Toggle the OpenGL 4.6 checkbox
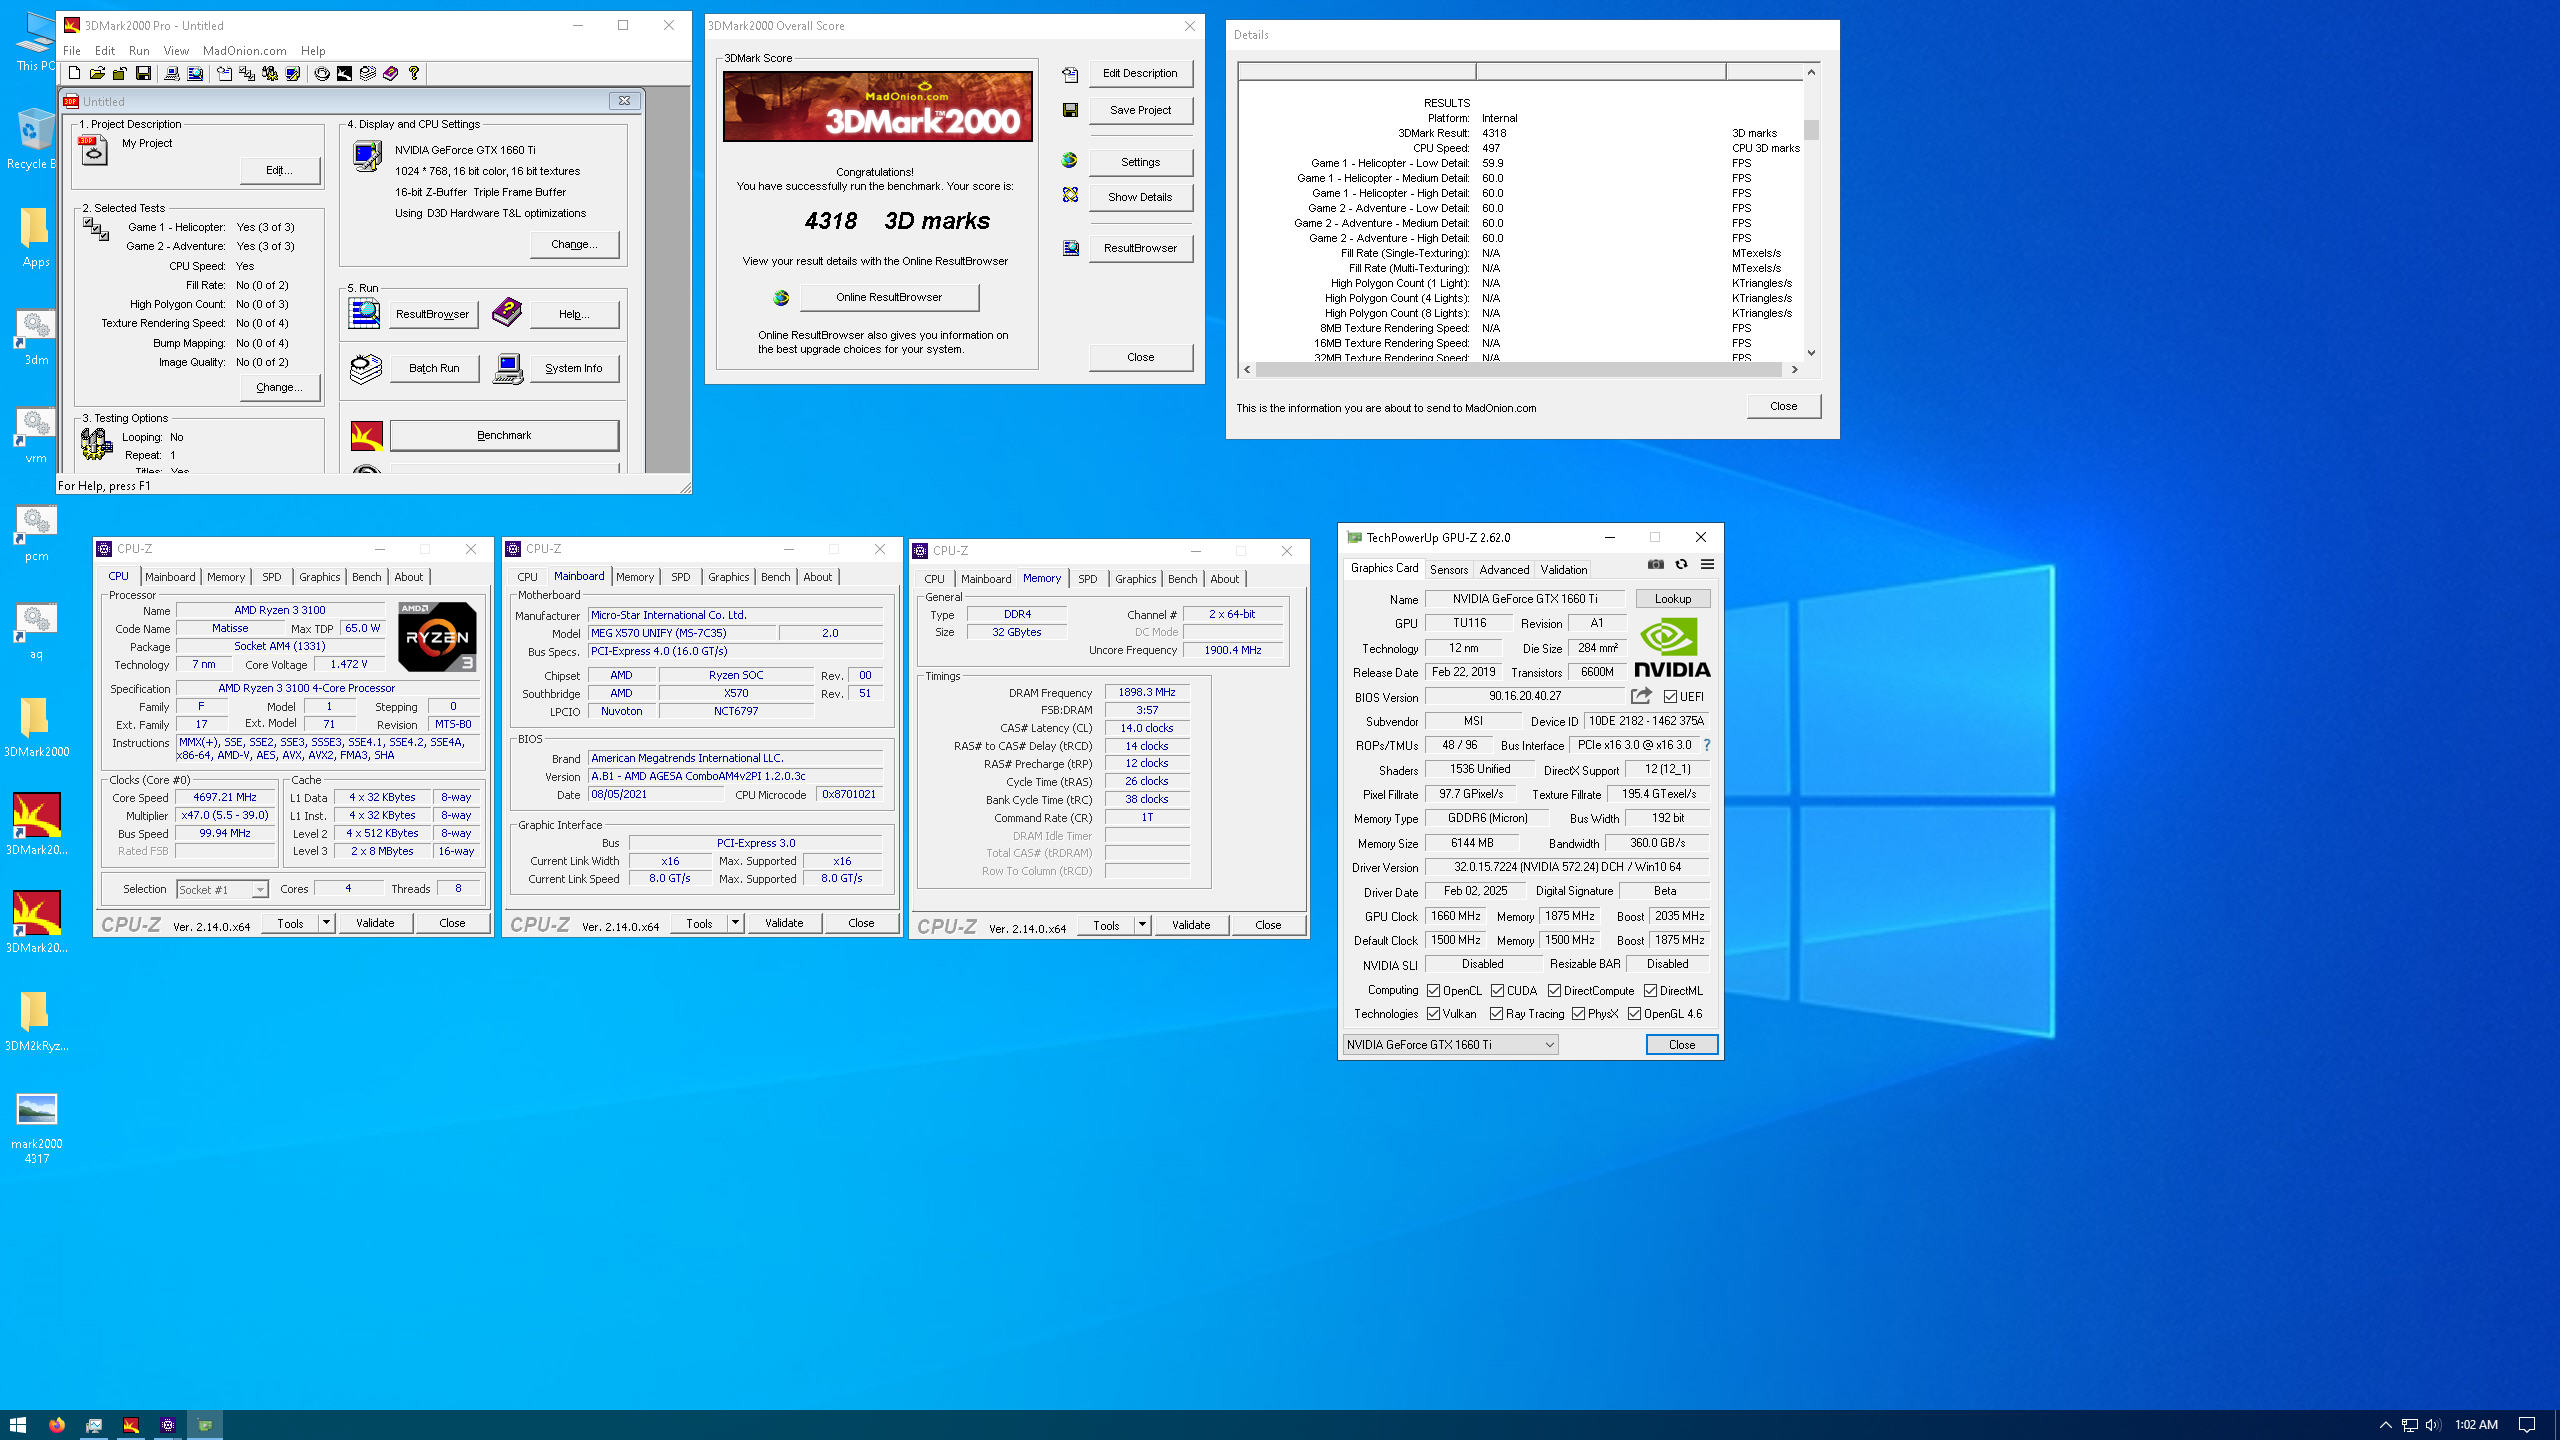The height and width of the screenshot is (1440, 2560). (1634, 1014)
